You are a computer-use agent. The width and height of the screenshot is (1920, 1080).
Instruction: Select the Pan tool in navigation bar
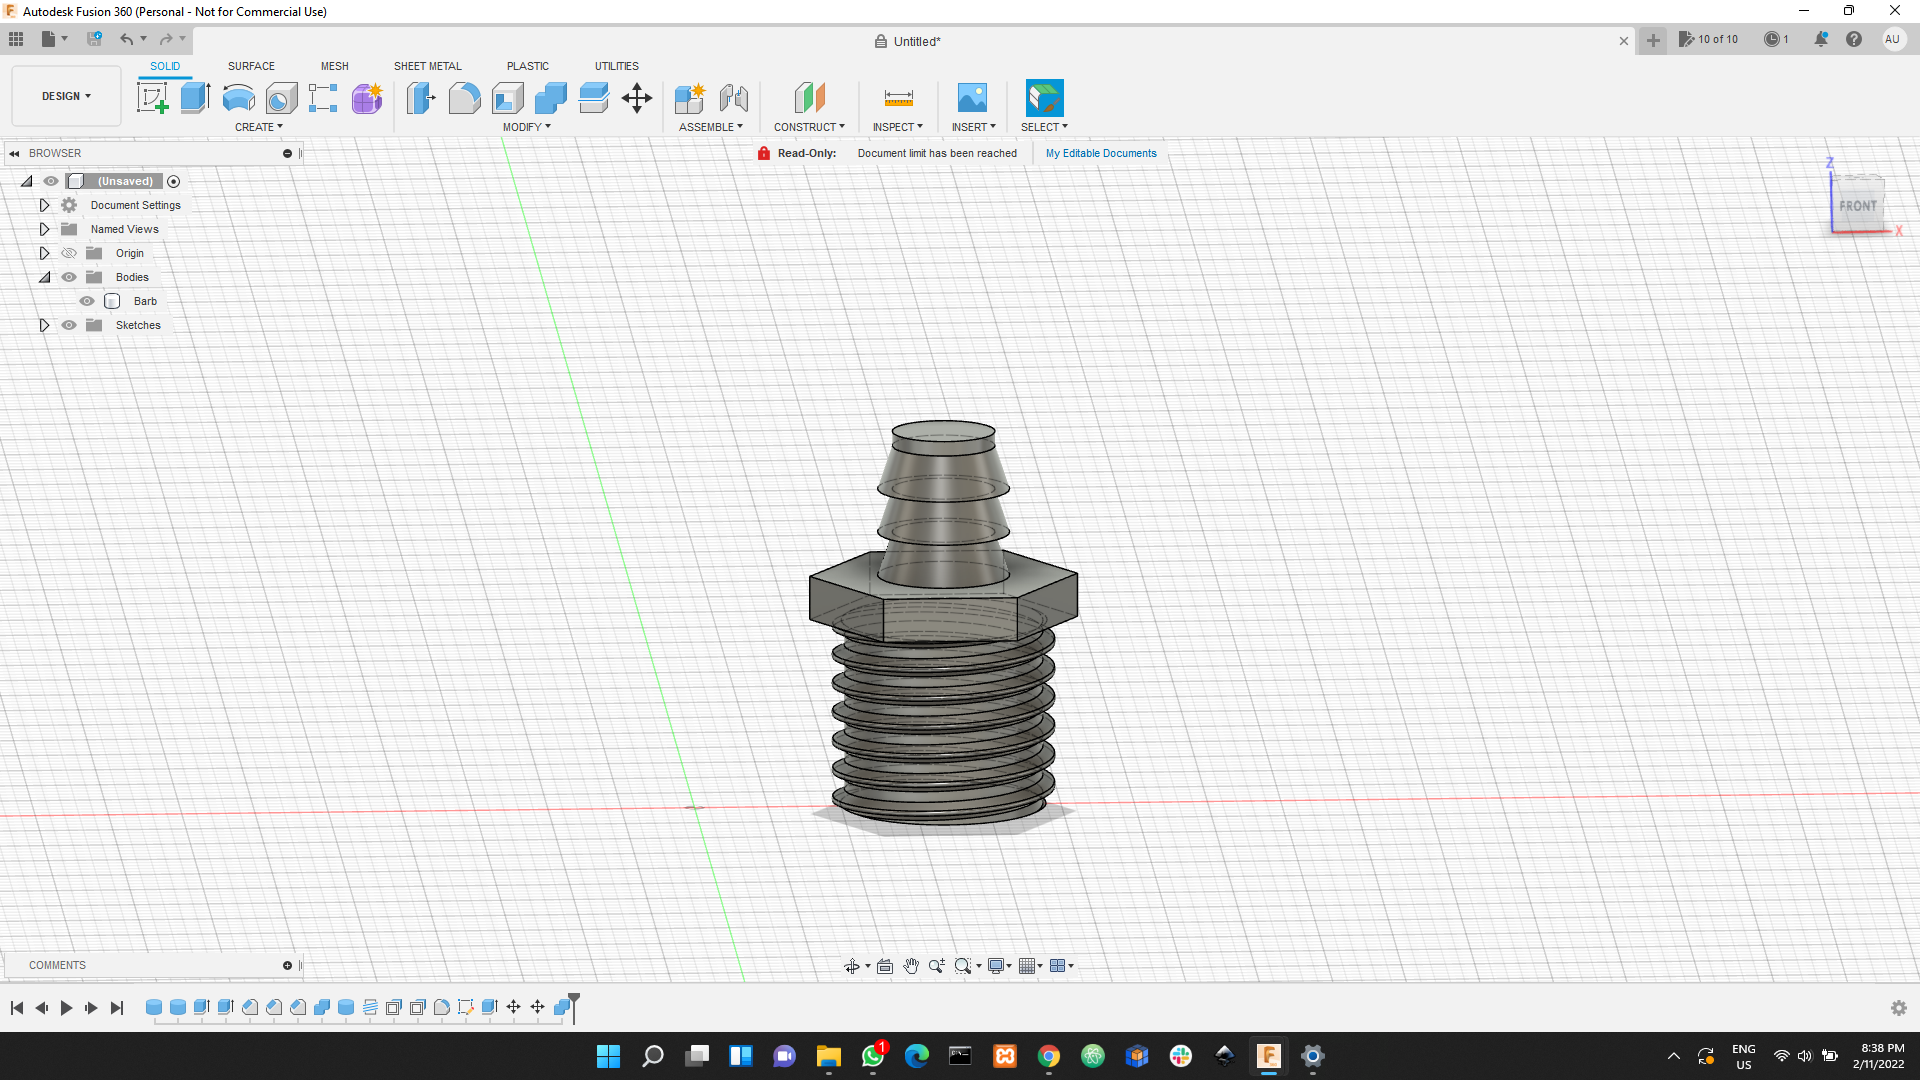pyautogui.click(x=911, y=966)
